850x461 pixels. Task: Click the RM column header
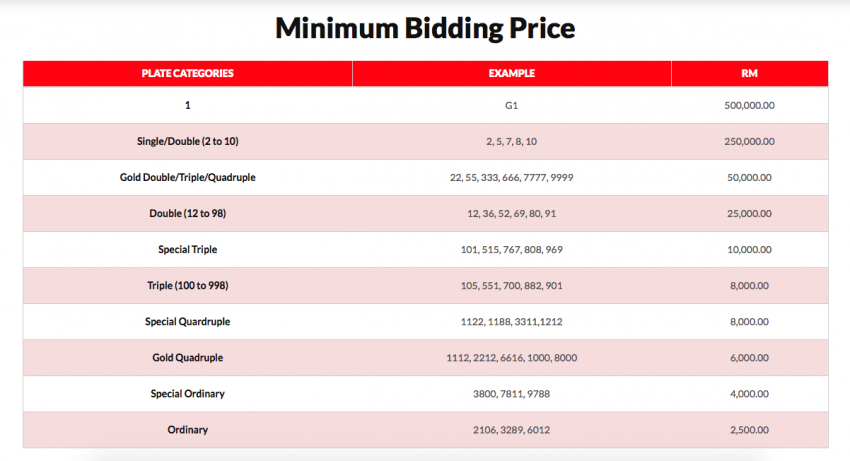coord(749,73)
